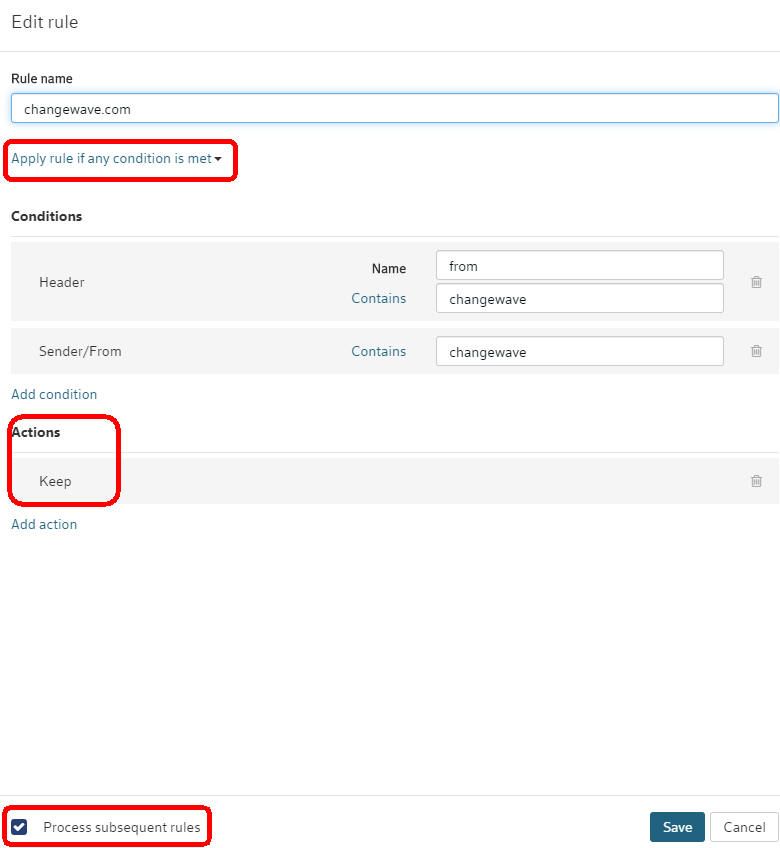Focus the header Name field containing from
The image size is (780, 848).
[580, 266]
